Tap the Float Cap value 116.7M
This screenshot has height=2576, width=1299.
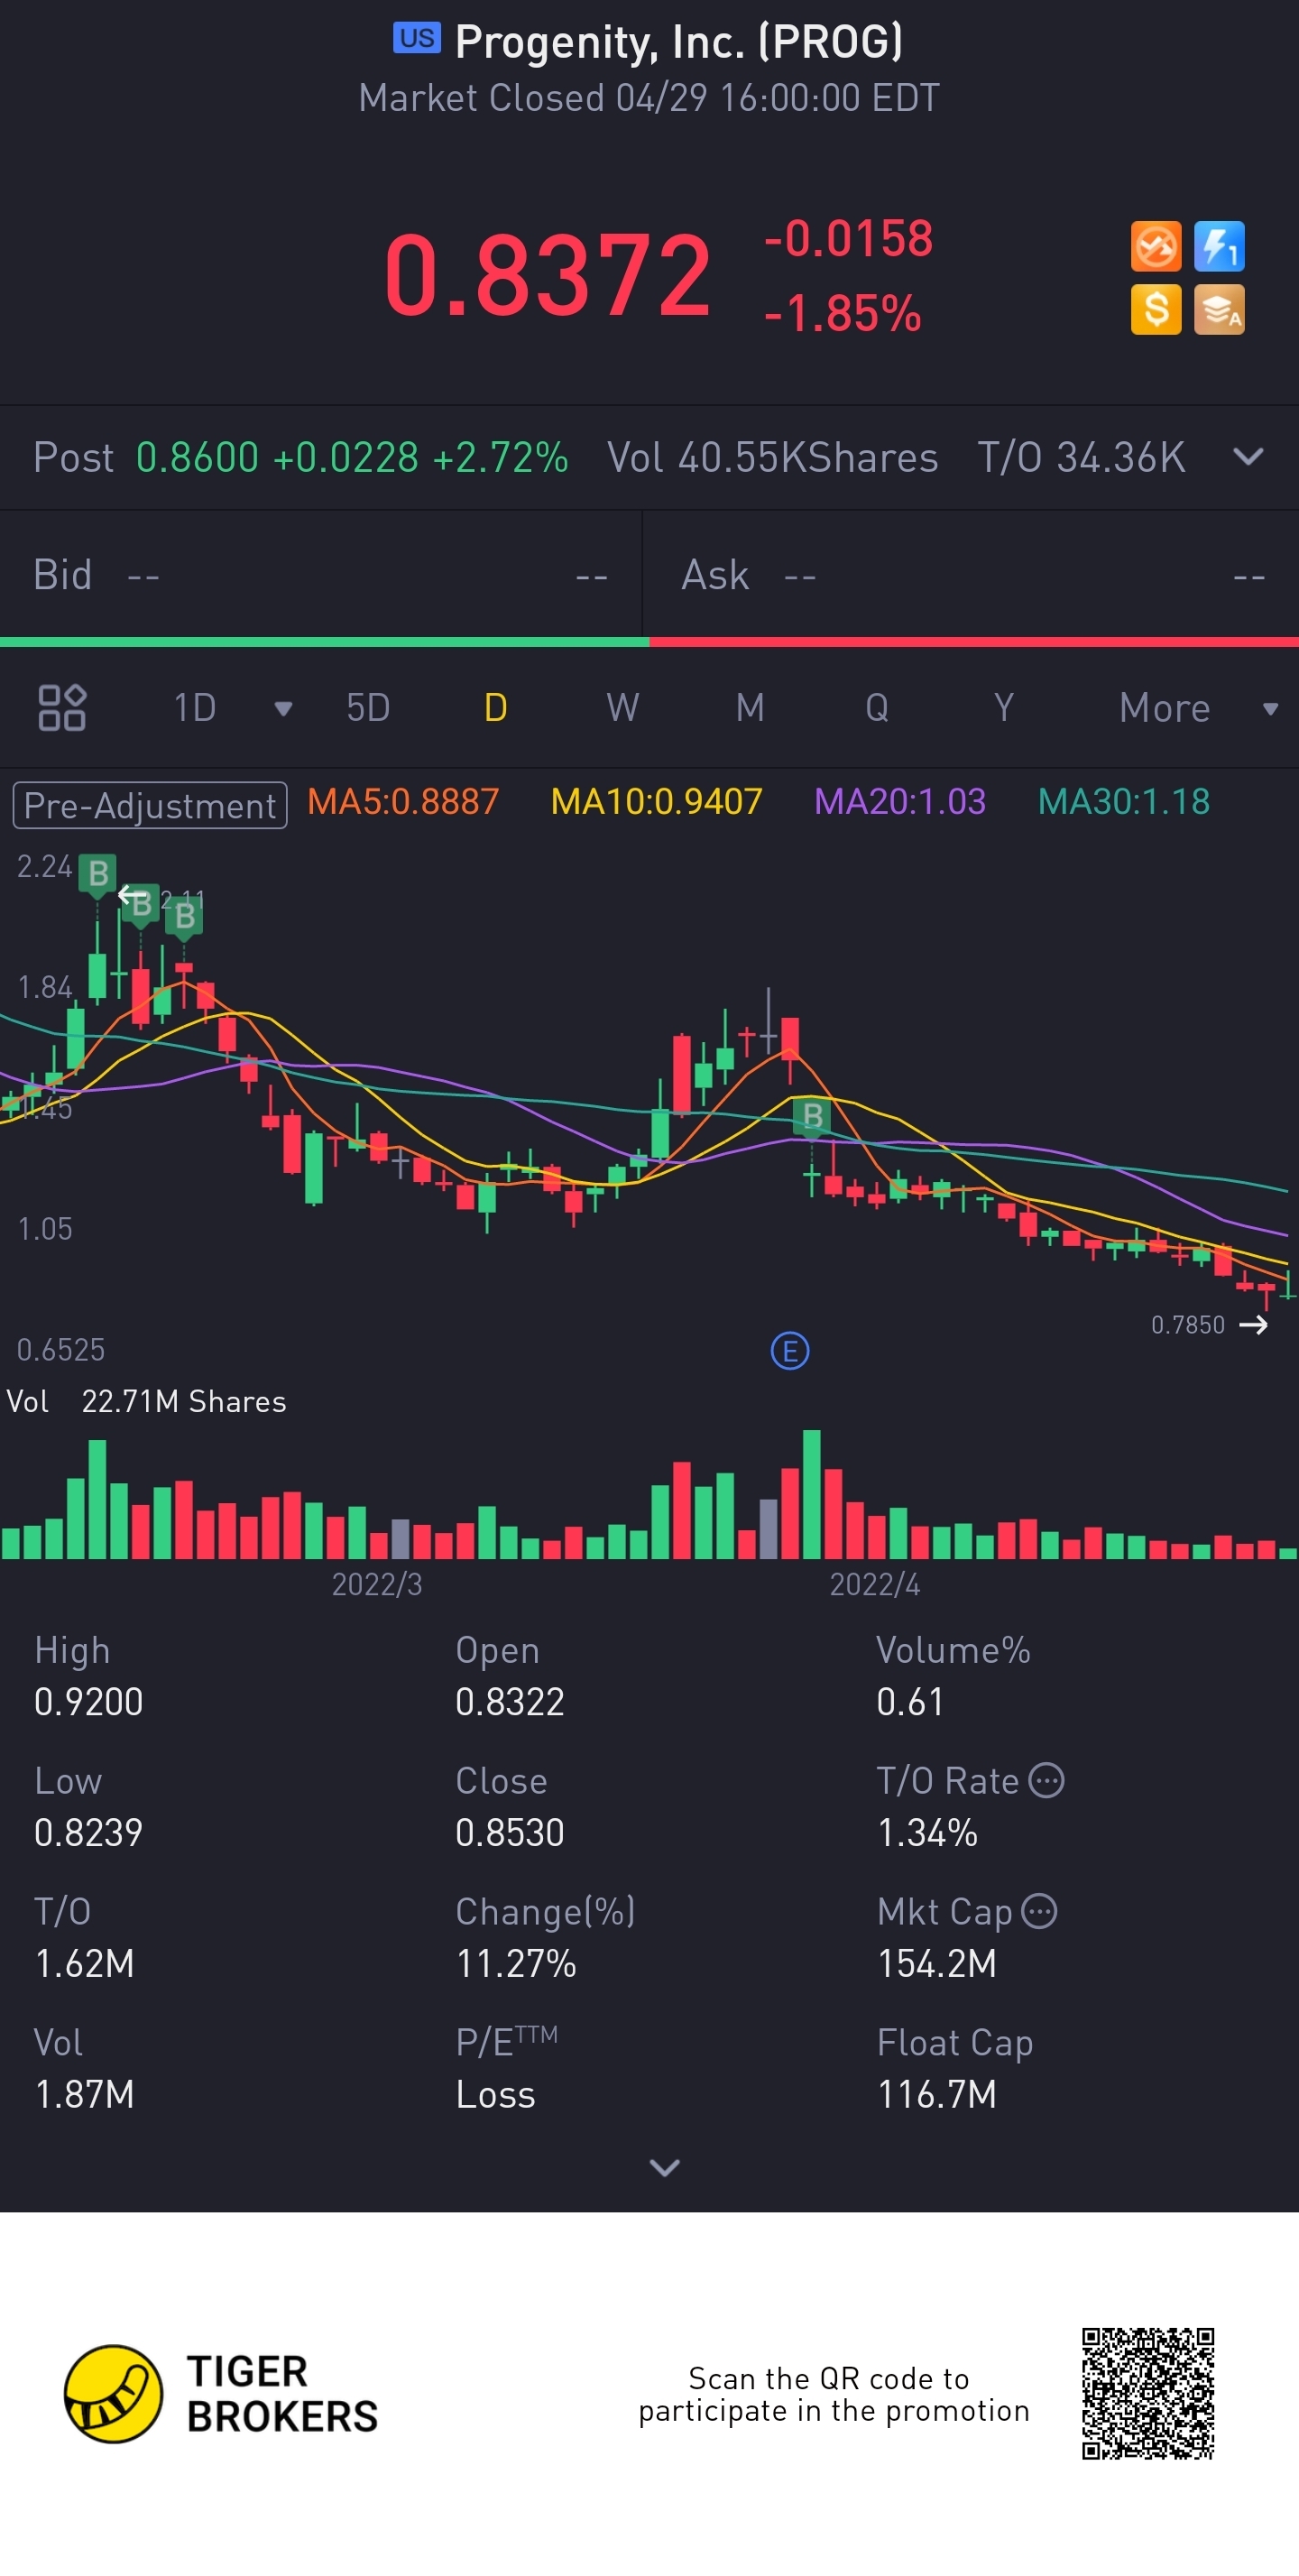click(936, 2094)
